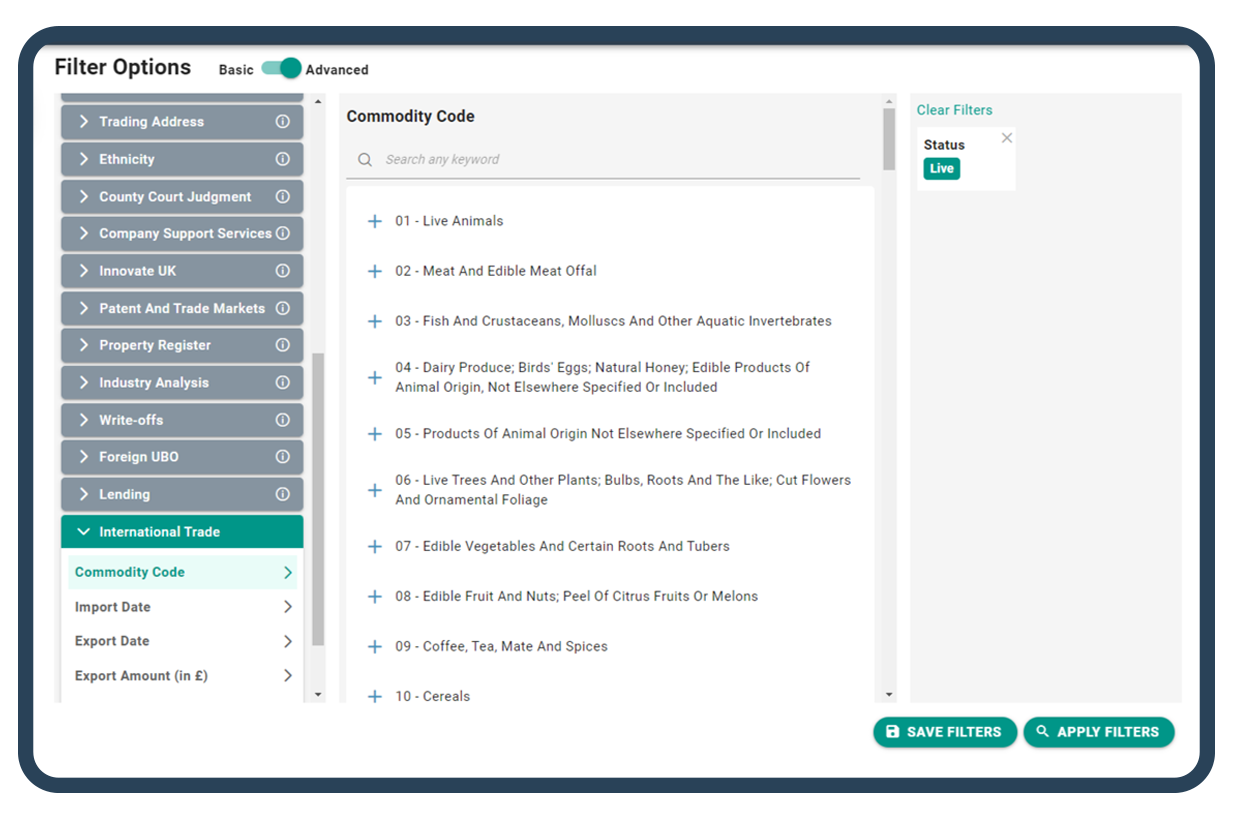
Task: Click info icon next to Ethnicity
Action: point(282,159)
